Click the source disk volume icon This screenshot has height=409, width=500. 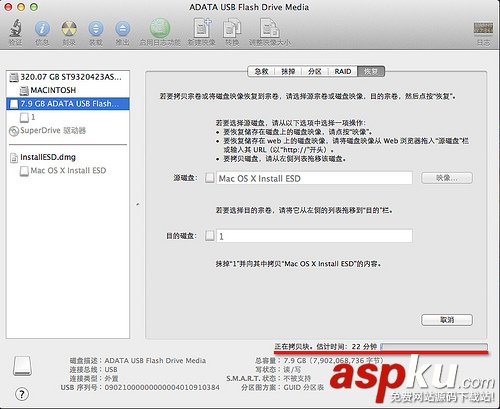(210, 178)
